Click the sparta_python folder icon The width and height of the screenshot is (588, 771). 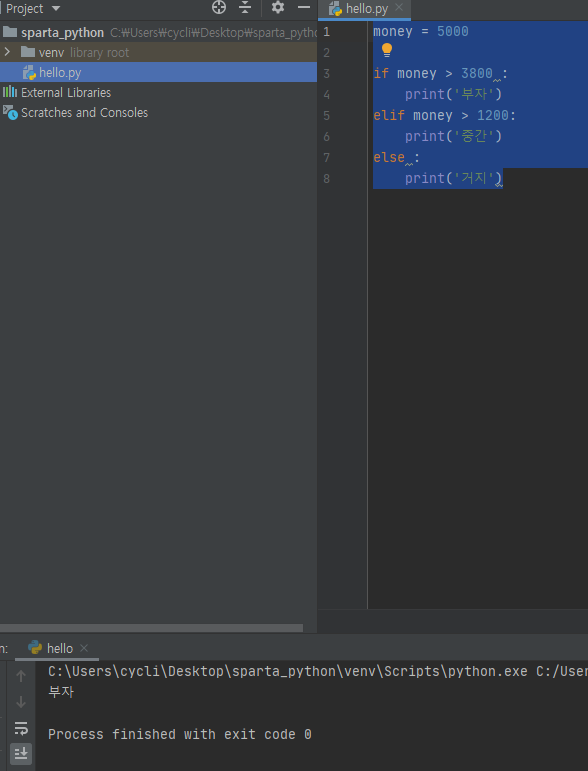tap(10, 32)
